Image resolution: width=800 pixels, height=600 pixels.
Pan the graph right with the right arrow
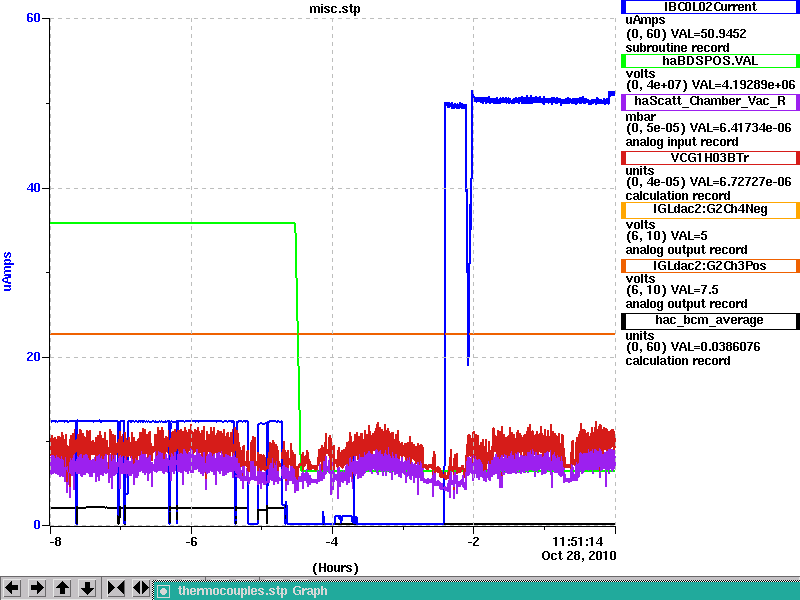pyautogui.click(x=37, y=588)
